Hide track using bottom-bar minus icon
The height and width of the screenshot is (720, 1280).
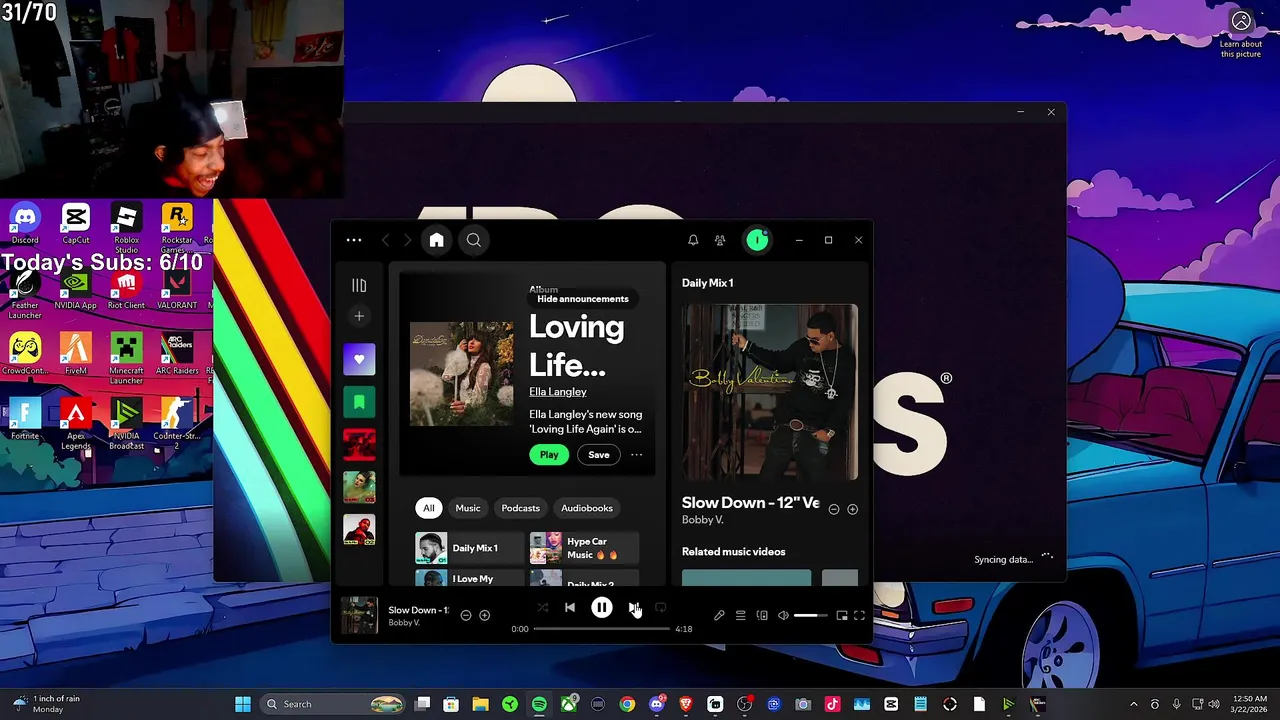(x=466, y=616)
